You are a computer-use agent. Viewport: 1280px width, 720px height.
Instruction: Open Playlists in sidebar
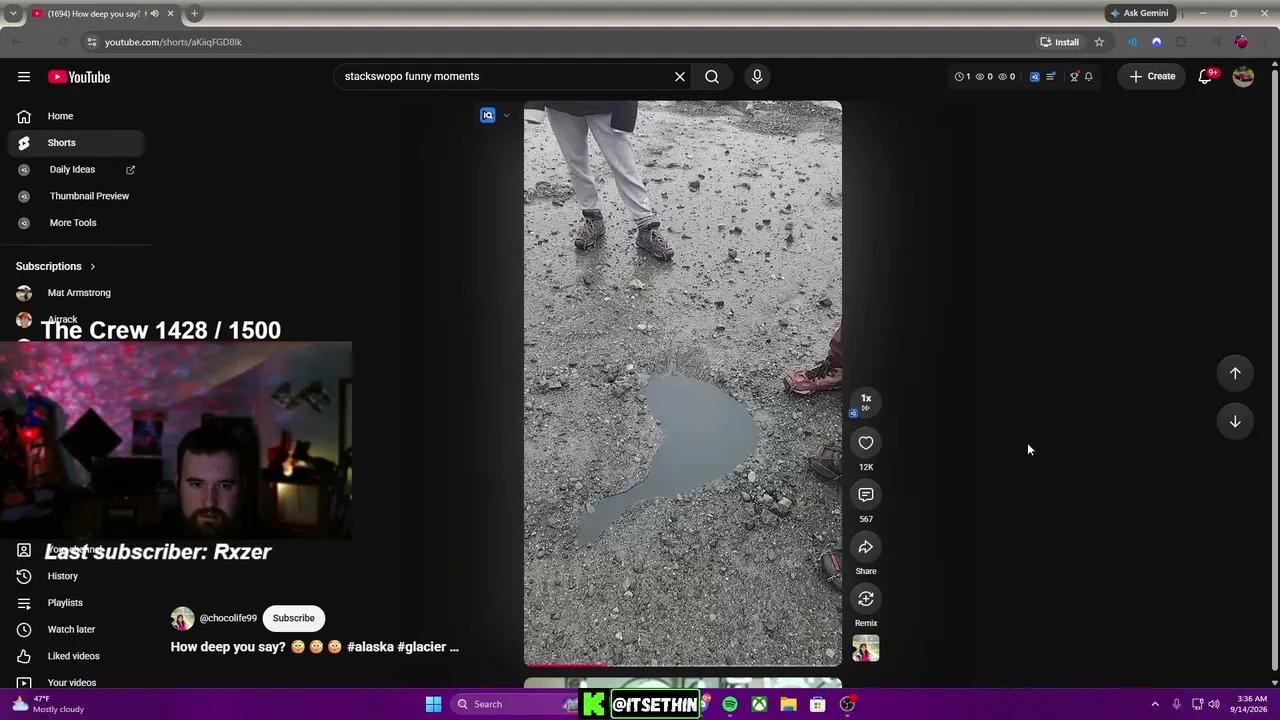tap(76, 603)
